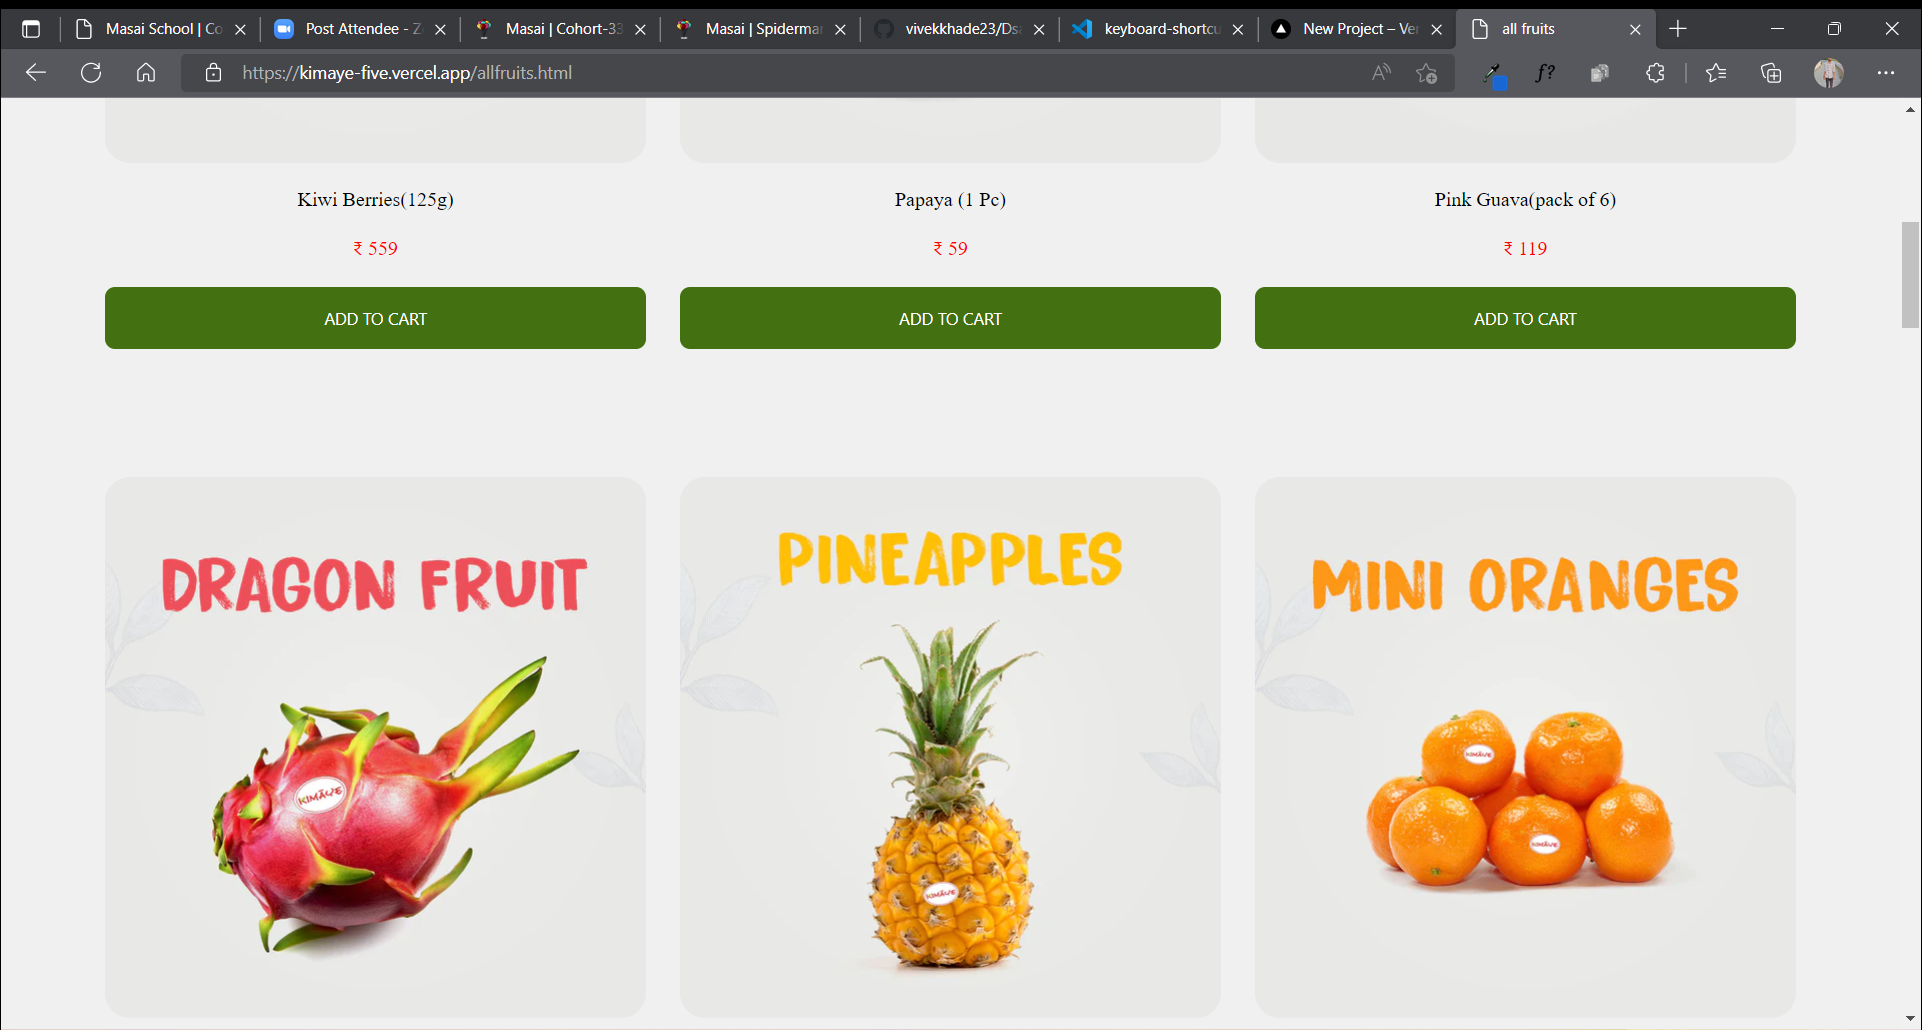Switch to the New Project Vercel tab

coord(1357,29)
